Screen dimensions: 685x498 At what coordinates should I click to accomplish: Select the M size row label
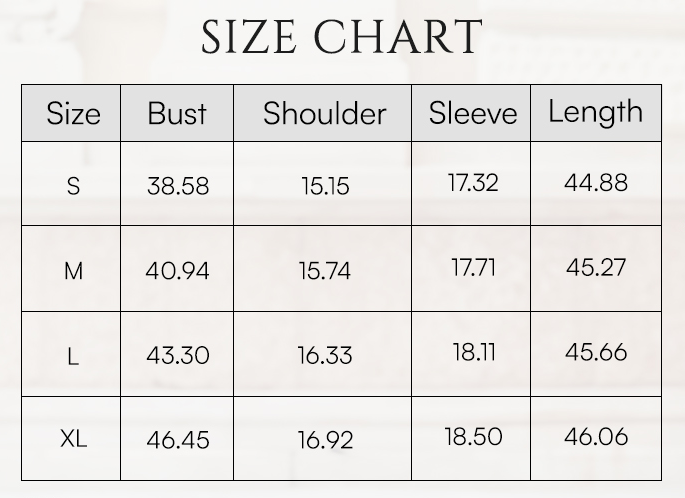click(x=73, y=270)
